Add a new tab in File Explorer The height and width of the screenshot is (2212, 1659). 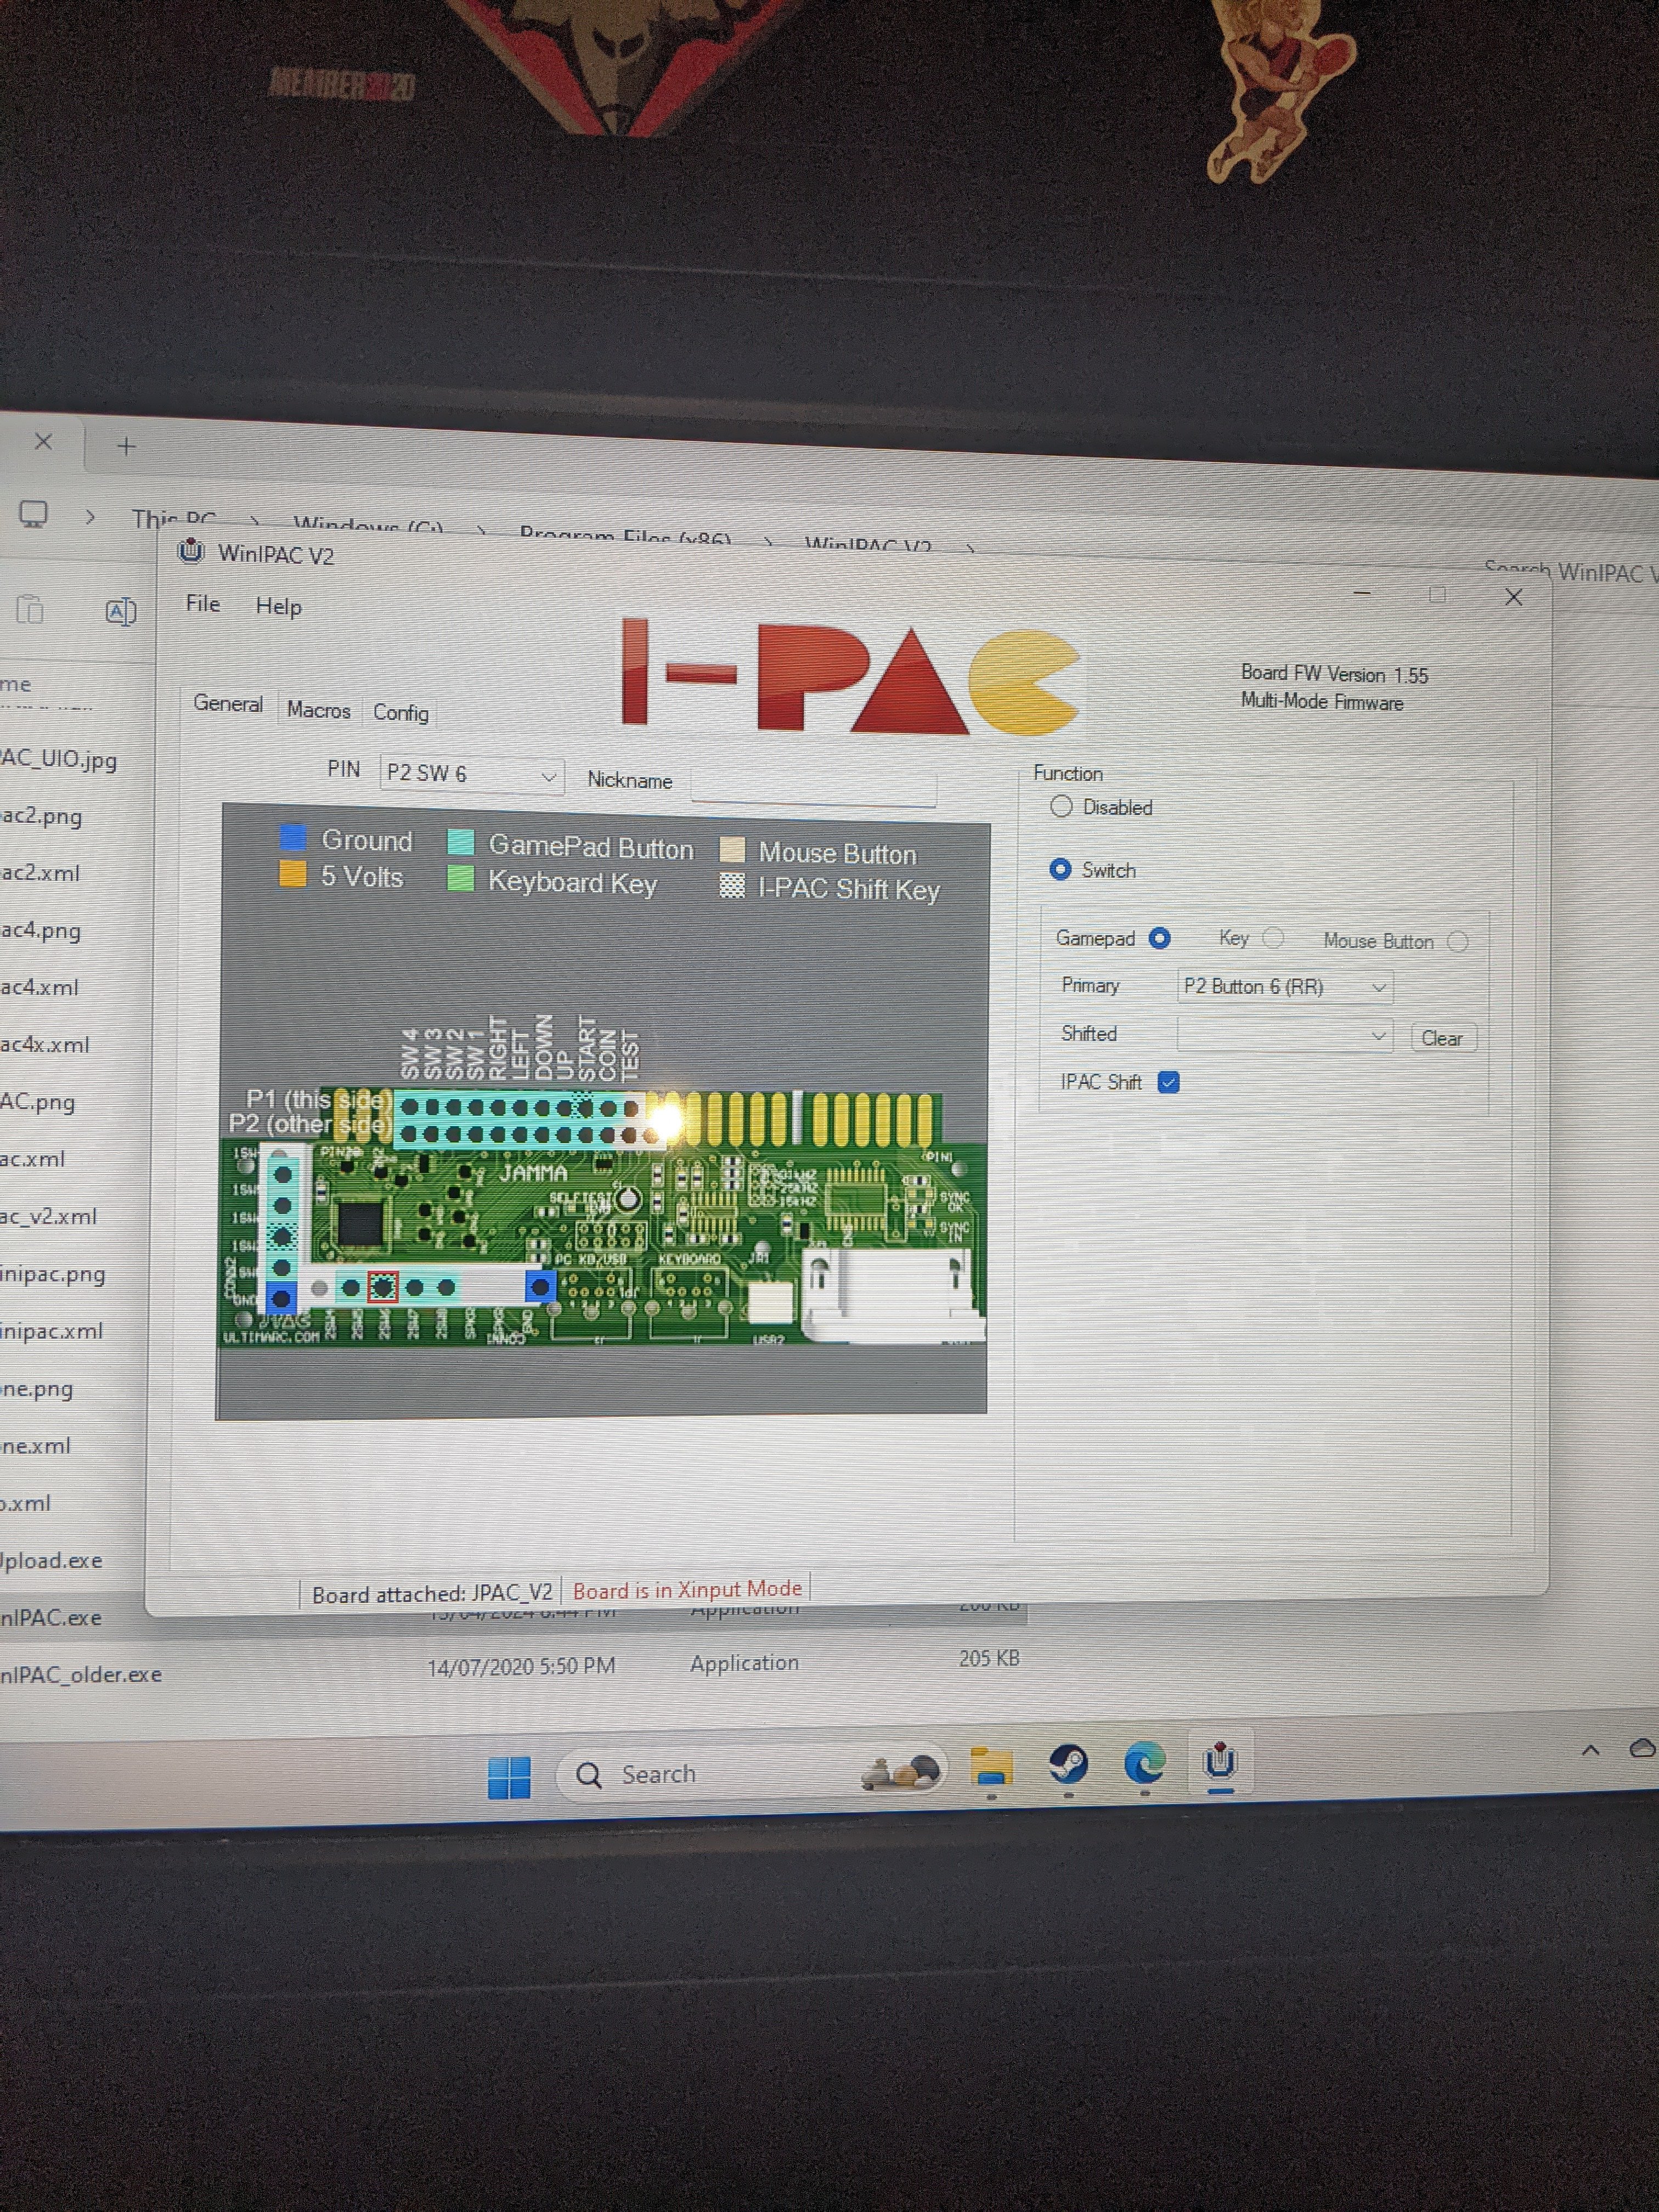tap(126, 446)
